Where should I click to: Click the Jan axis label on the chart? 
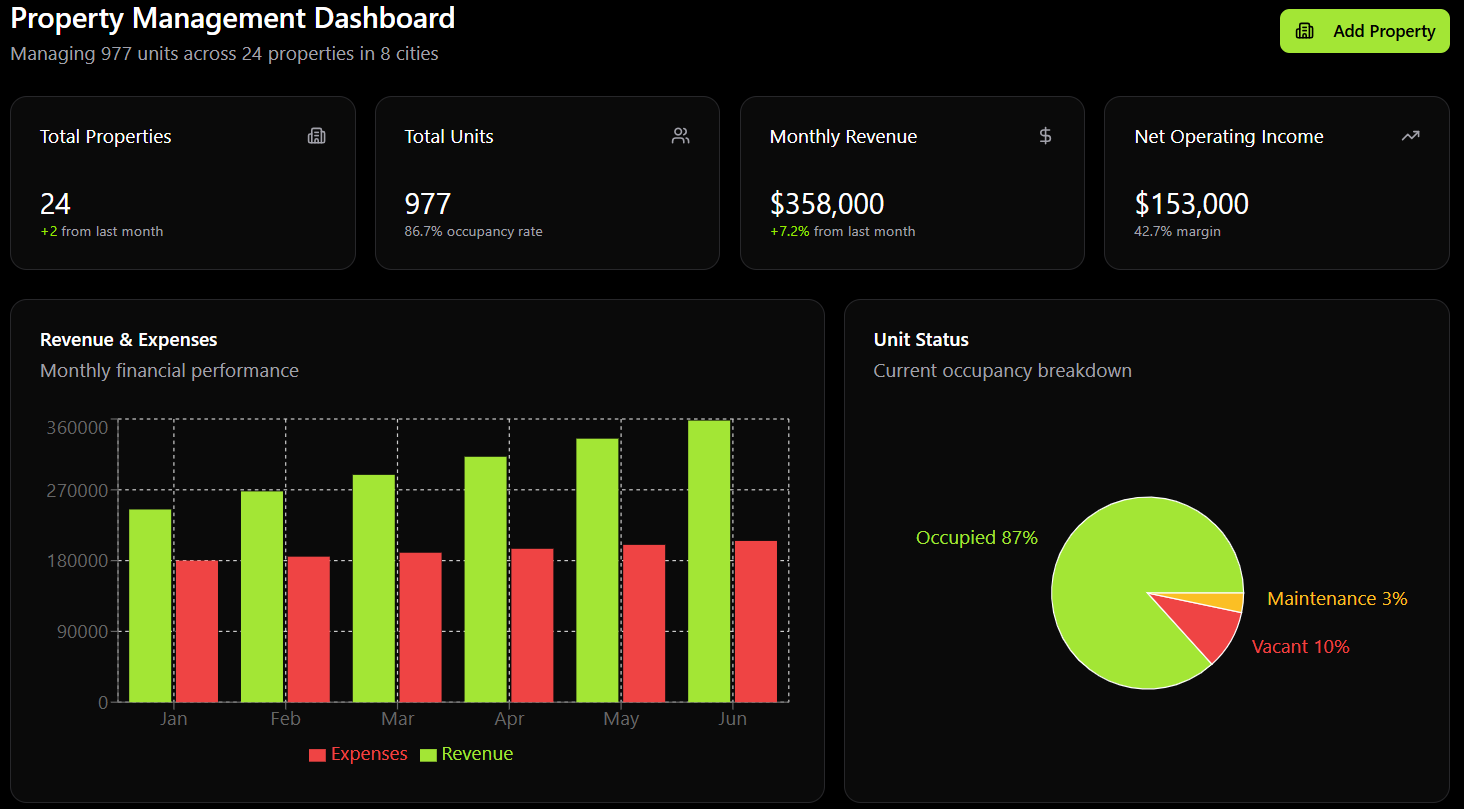pos(174,718)
